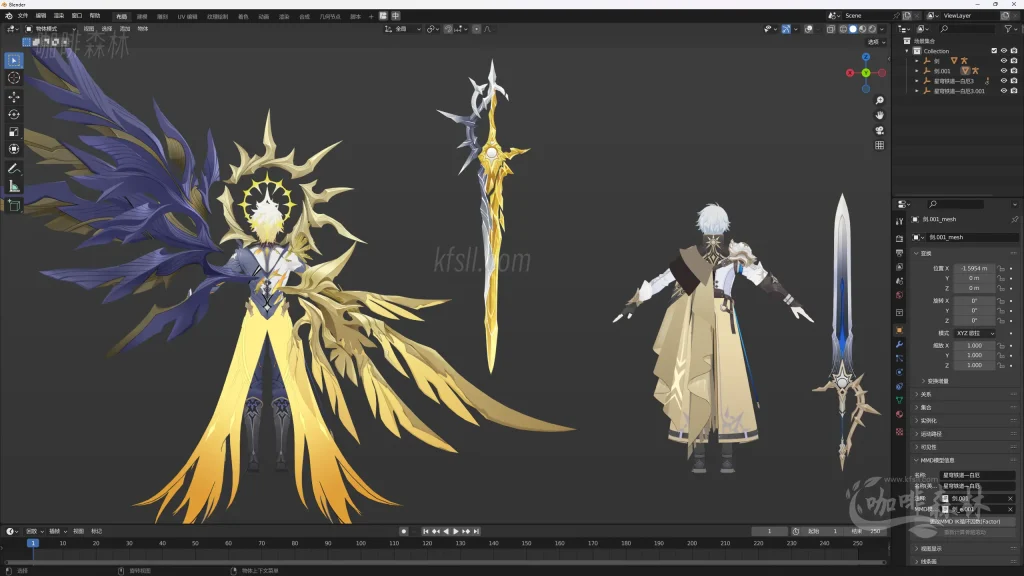The width and height of the screenshot is (1024, 576).
Task: Open the 窗口 Window menu
Action: click(77, 16)
